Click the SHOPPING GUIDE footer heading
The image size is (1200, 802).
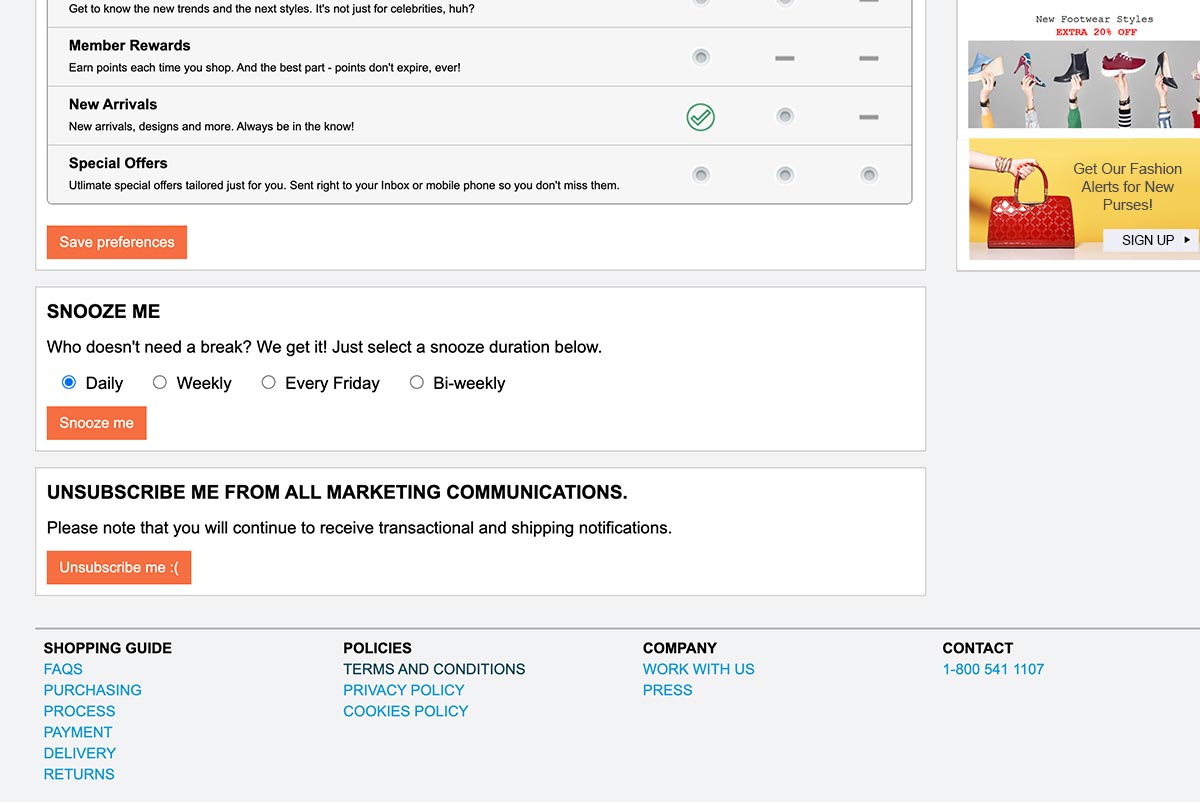[108, 648]
